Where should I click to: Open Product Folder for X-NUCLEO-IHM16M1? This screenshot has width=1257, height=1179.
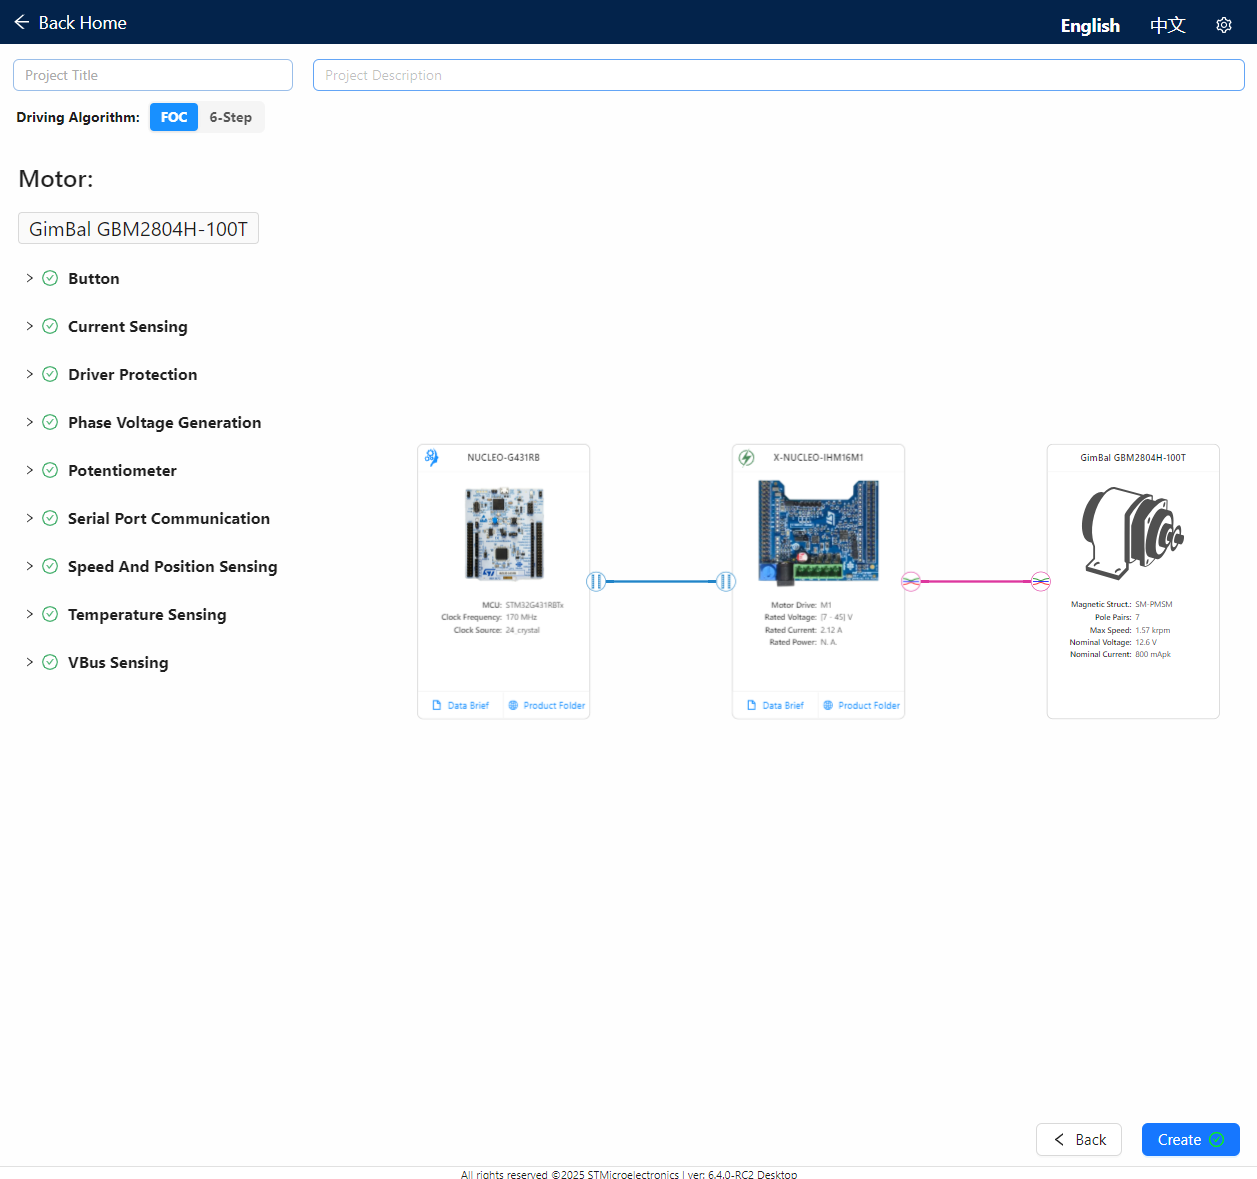tap(862, 705)
